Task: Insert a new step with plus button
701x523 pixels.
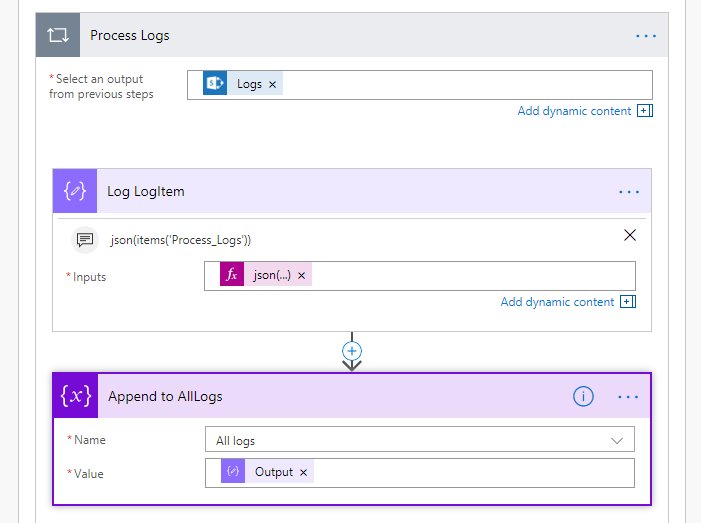Action: click(352, 351)
